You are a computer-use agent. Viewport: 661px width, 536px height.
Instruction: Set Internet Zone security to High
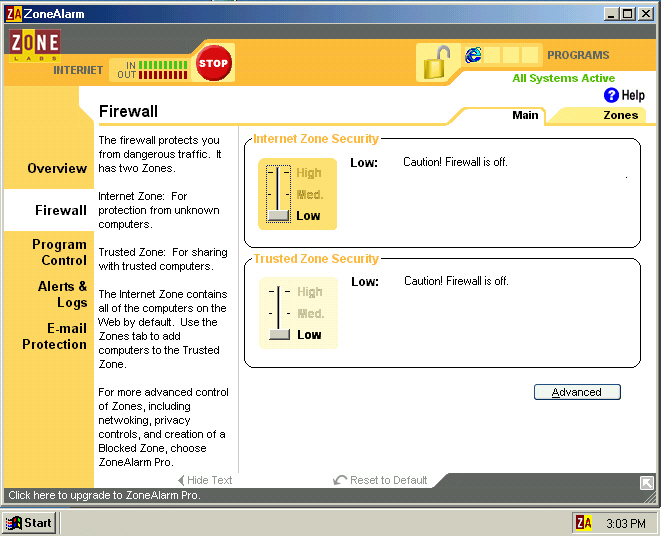(309, 173)
